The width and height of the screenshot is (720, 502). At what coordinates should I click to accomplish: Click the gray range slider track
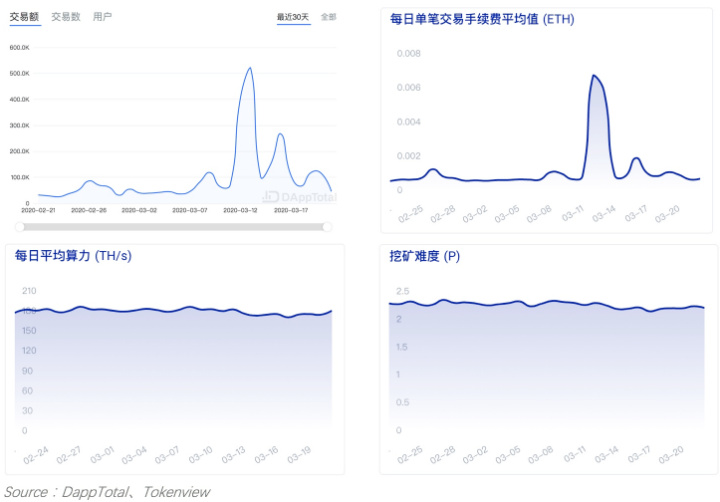tap(174, 226)
